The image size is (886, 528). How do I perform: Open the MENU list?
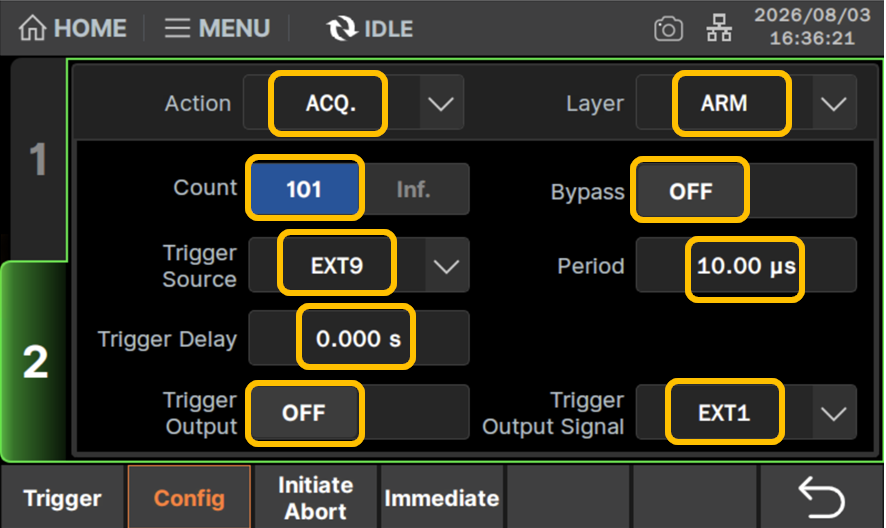coord(218,28)
